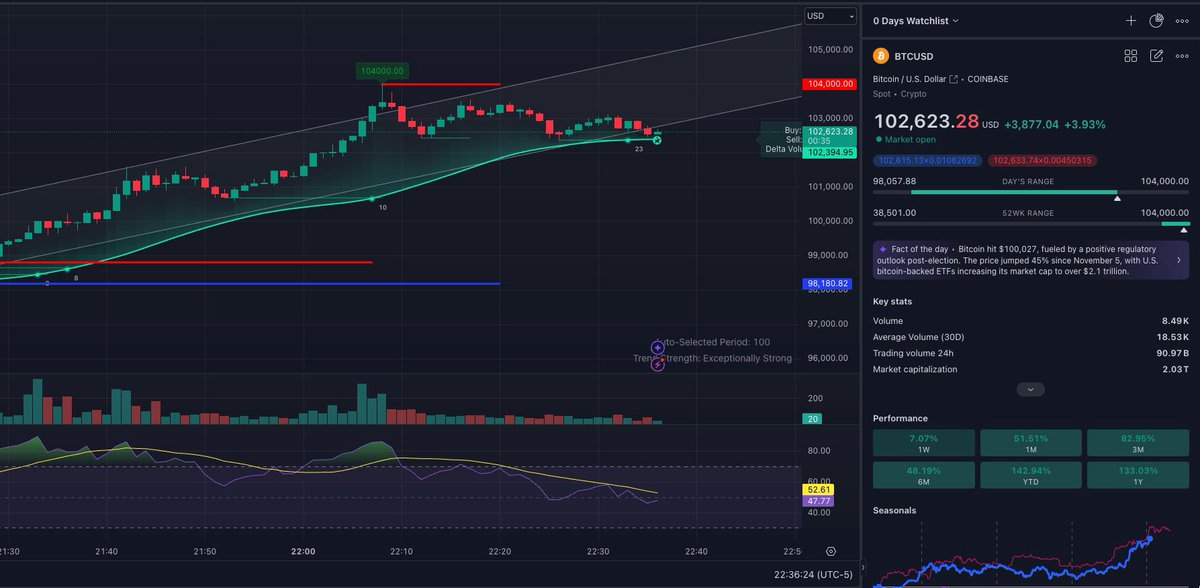This screenshot has height=588, width=1200.
Task: Click the Performance section heading
Action: [900, 418]
